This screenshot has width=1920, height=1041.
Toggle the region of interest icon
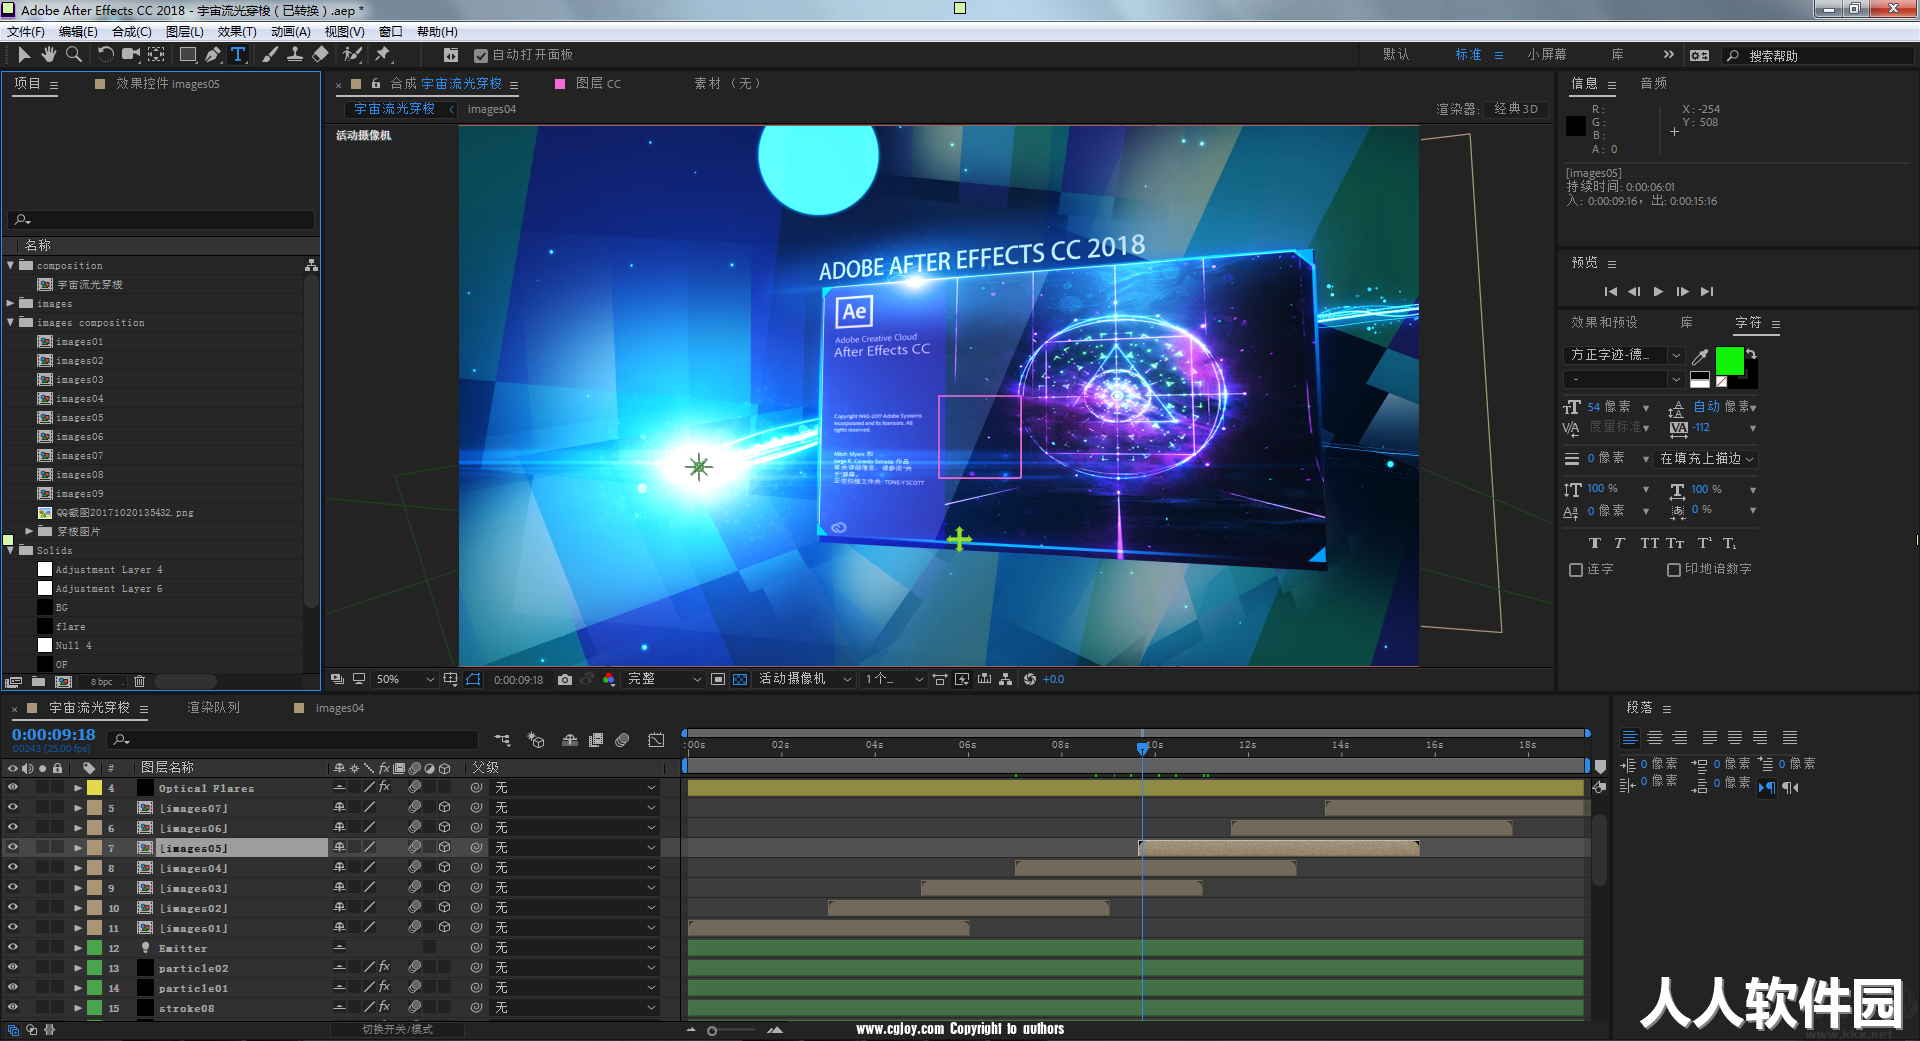click(x=718, y=680)
